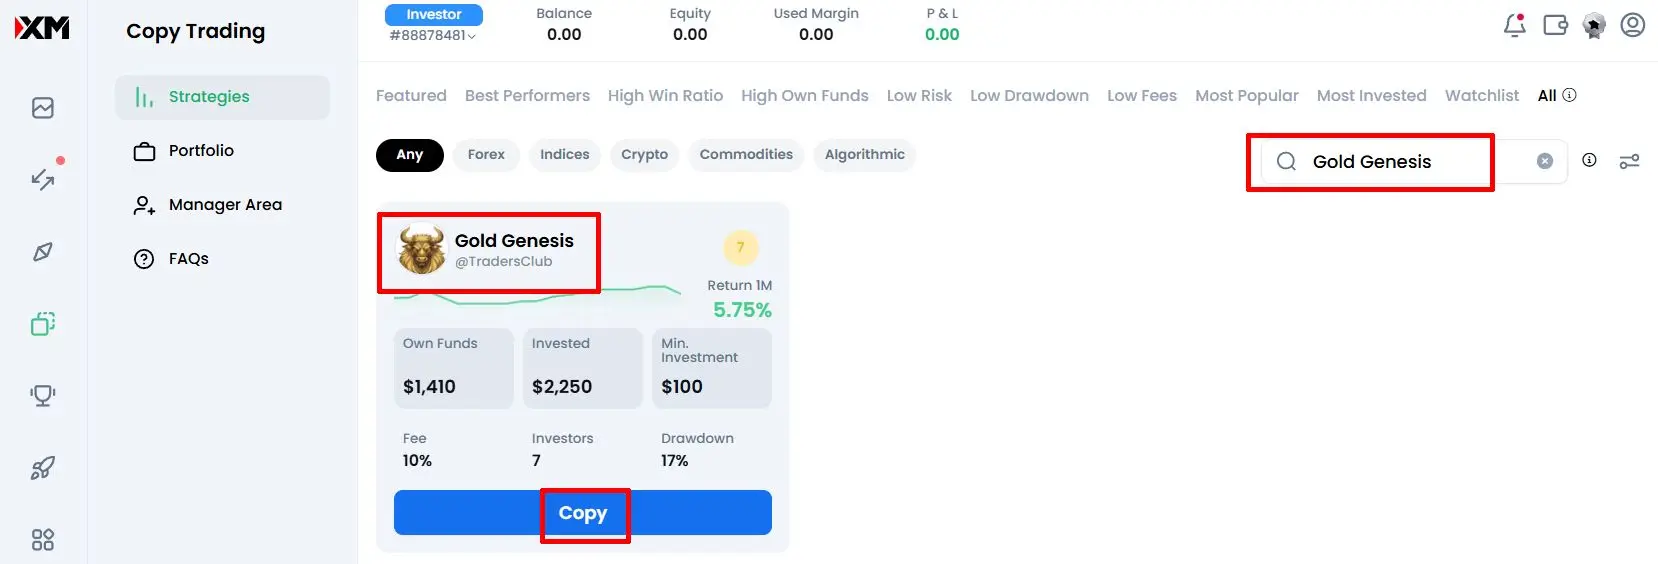Open the Manager Area menu item
This screenshot has height=564, width=1658.
(225, 205)
